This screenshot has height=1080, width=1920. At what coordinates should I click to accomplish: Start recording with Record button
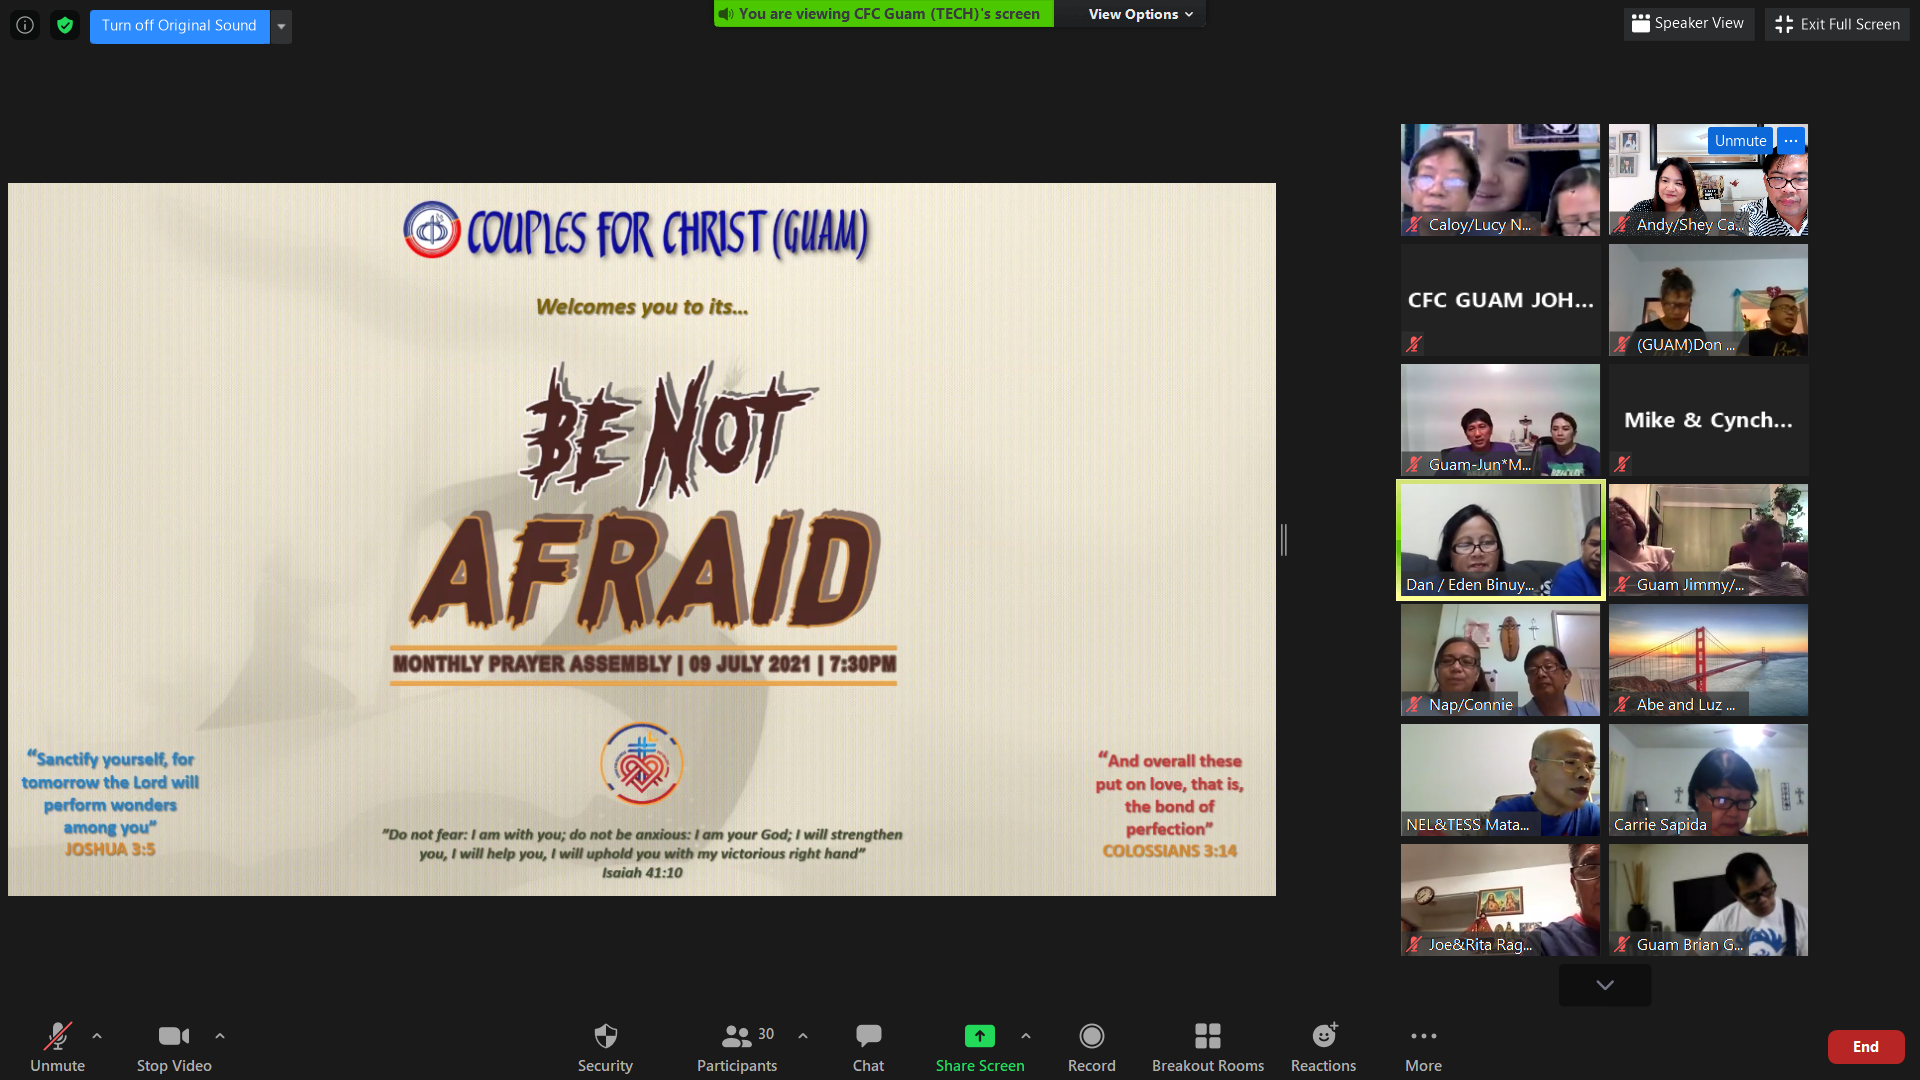1091,1046
